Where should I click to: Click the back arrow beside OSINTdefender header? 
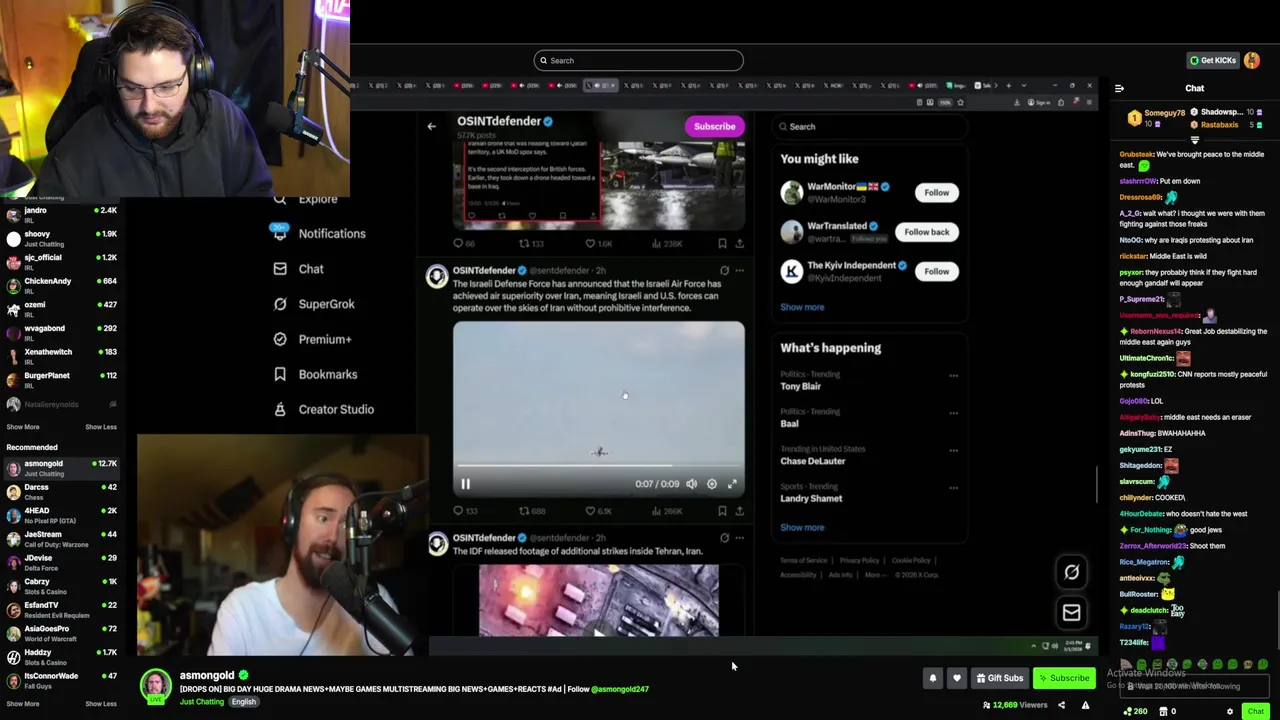[x=431, y=126]
